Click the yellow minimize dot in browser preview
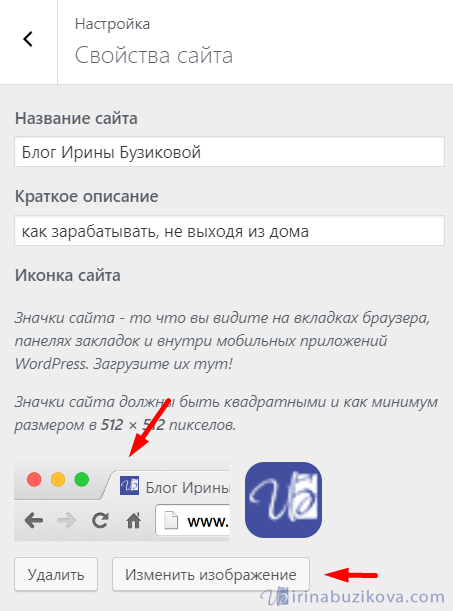Screen dimensions: 453x611 (x=58, y=479)
